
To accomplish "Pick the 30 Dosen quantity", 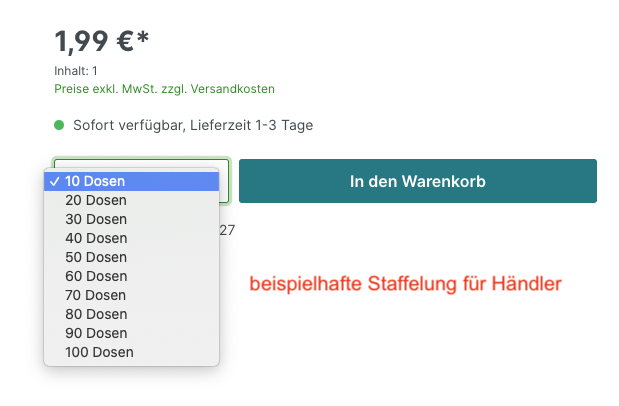I will click(x=96, y=219).
